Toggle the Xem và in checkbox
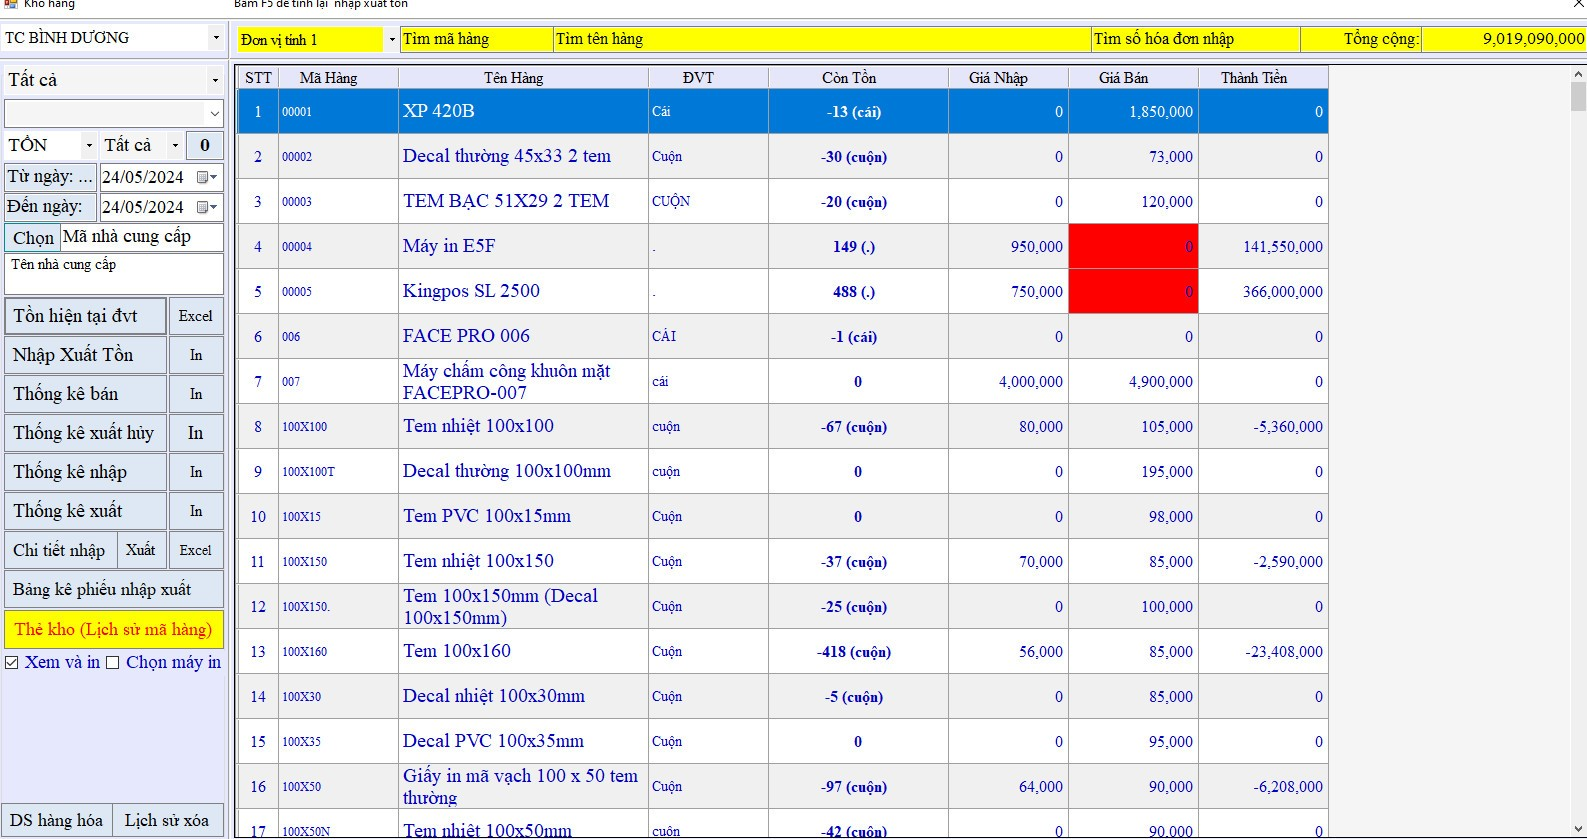1587x839 pixels. (x=12, y=662)
